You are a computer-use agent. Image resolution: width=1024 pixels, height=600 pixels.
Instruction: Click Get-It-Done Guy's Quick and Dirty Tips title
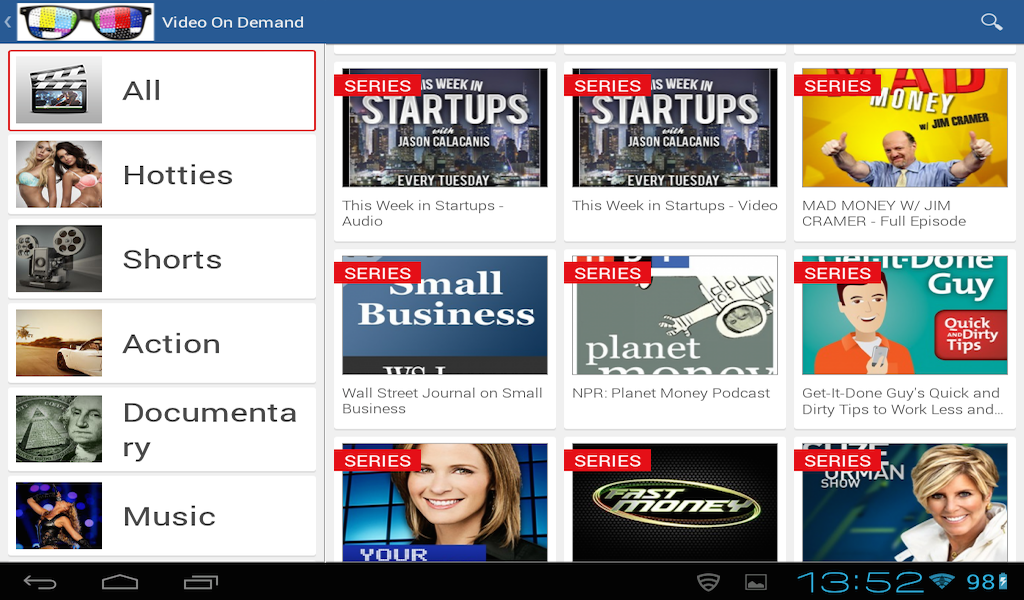[x=902, y=401]
